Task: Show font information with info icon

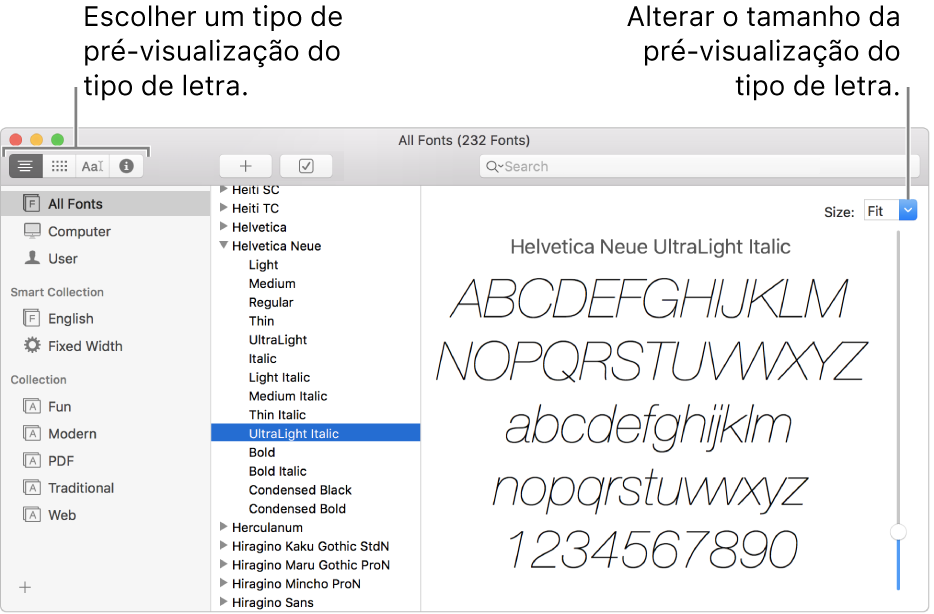Action: tap(126, 166)
